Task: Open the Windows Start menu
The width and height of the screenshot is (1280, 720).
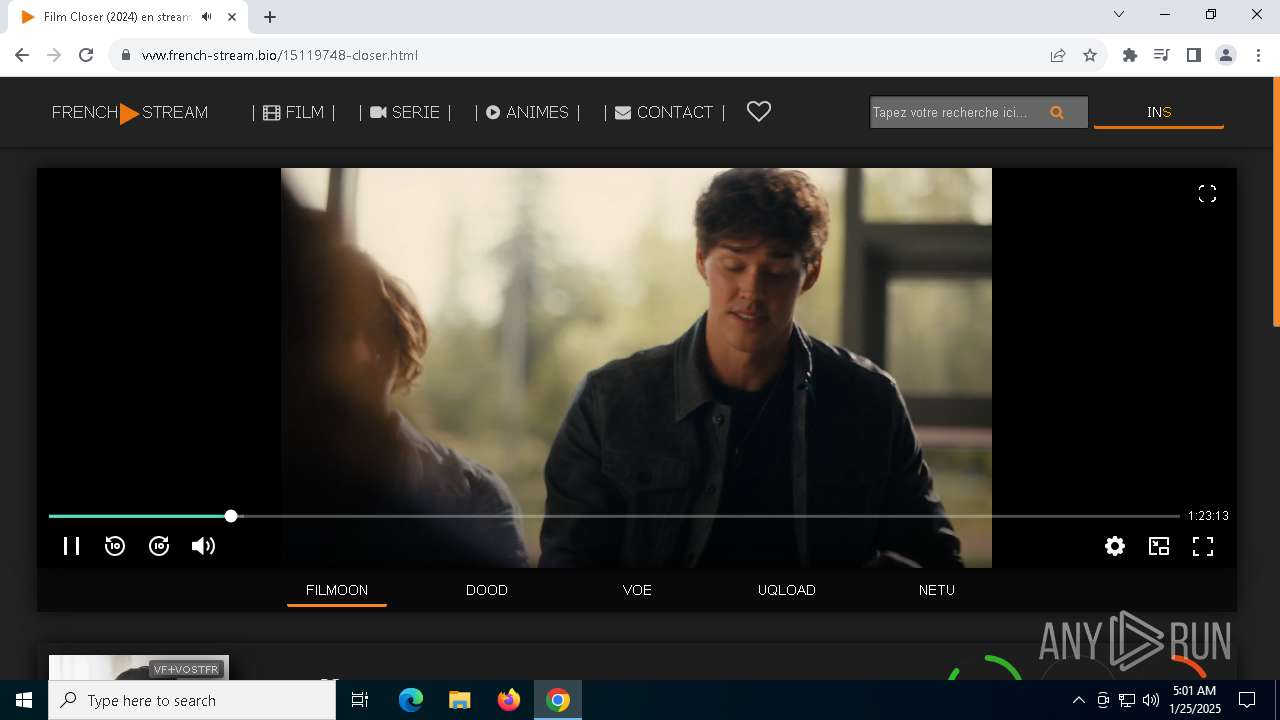Action: 24,700
